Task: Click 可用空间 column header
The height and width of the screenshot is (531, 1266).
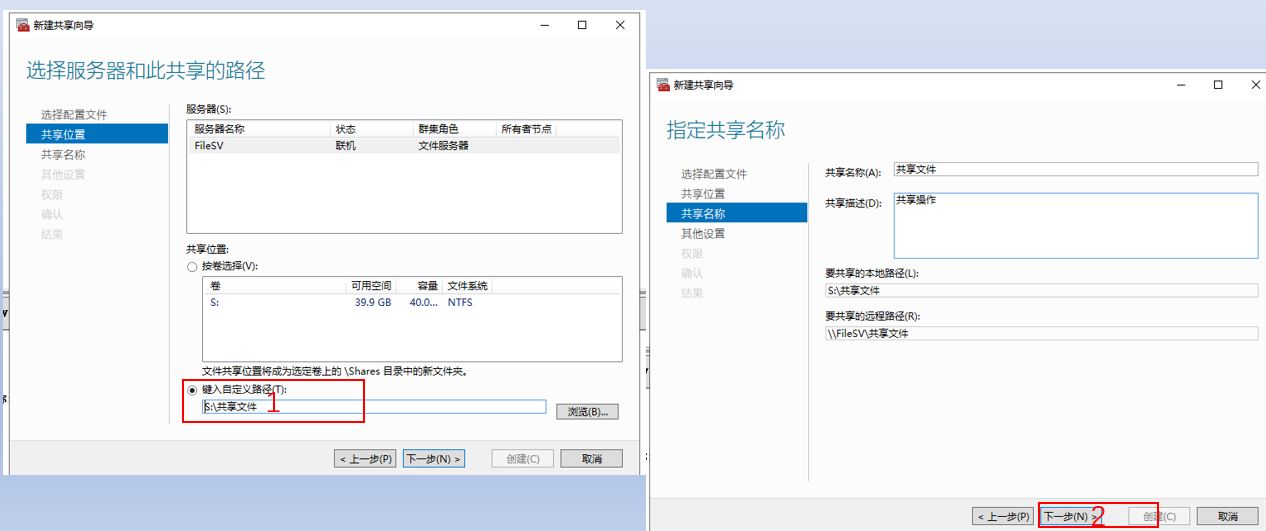Action: click(x=371, y=286)
